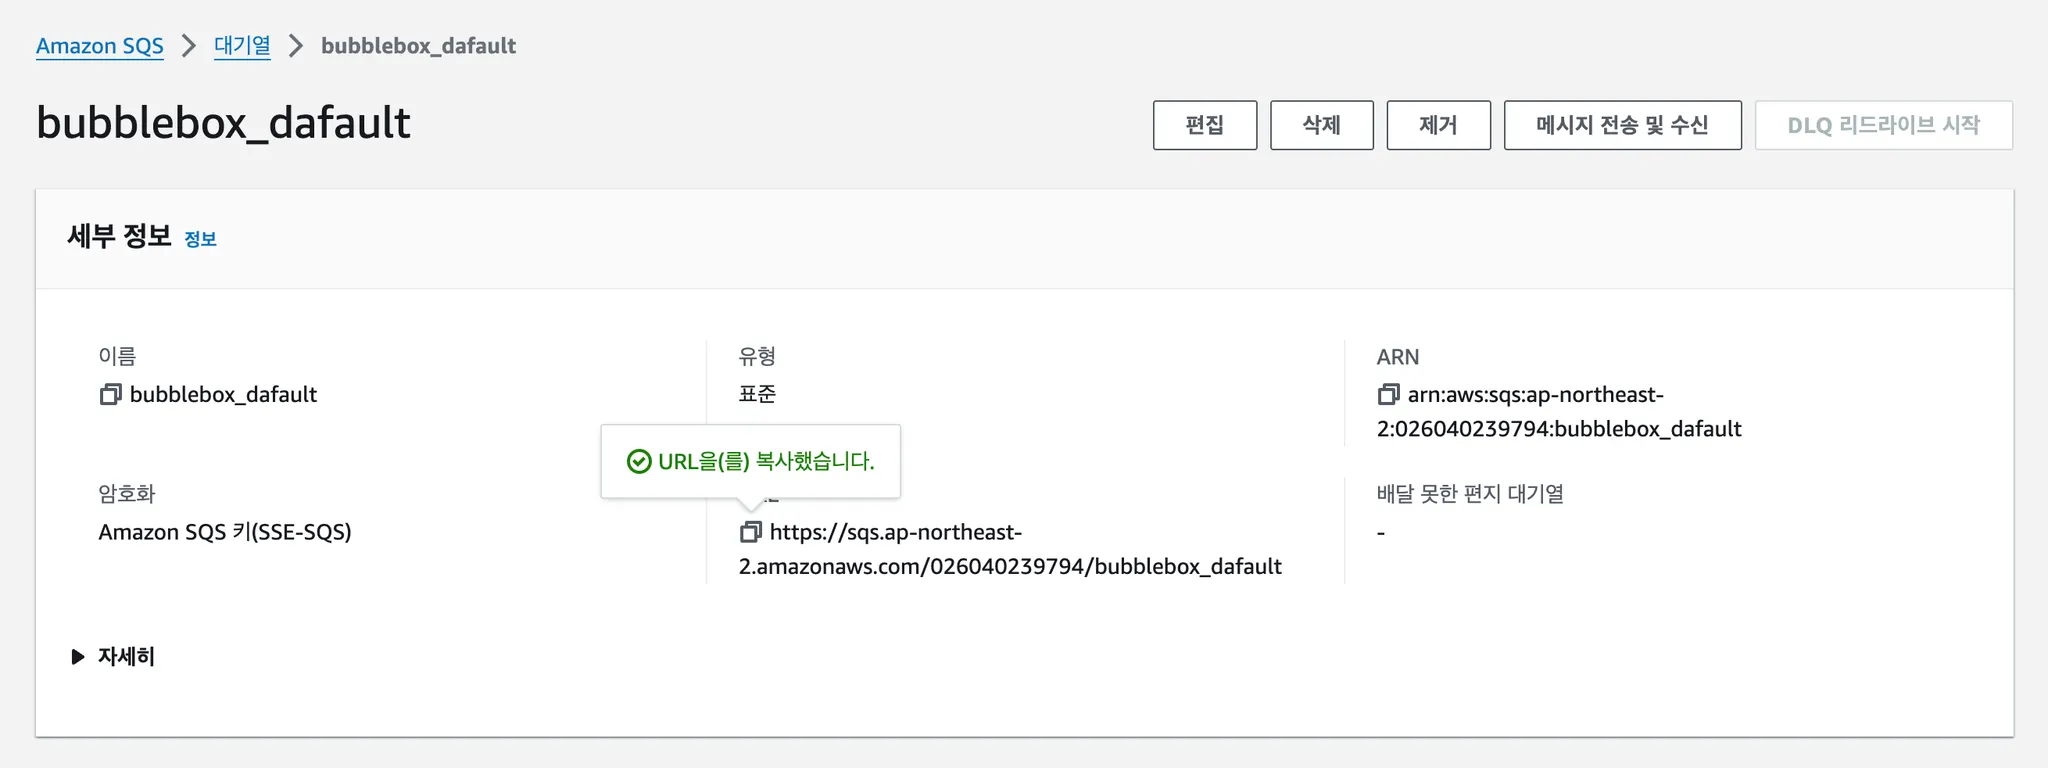Copy the queue URL
The width and height of the screenshot is (2048, 768).
tap(750, 532)
